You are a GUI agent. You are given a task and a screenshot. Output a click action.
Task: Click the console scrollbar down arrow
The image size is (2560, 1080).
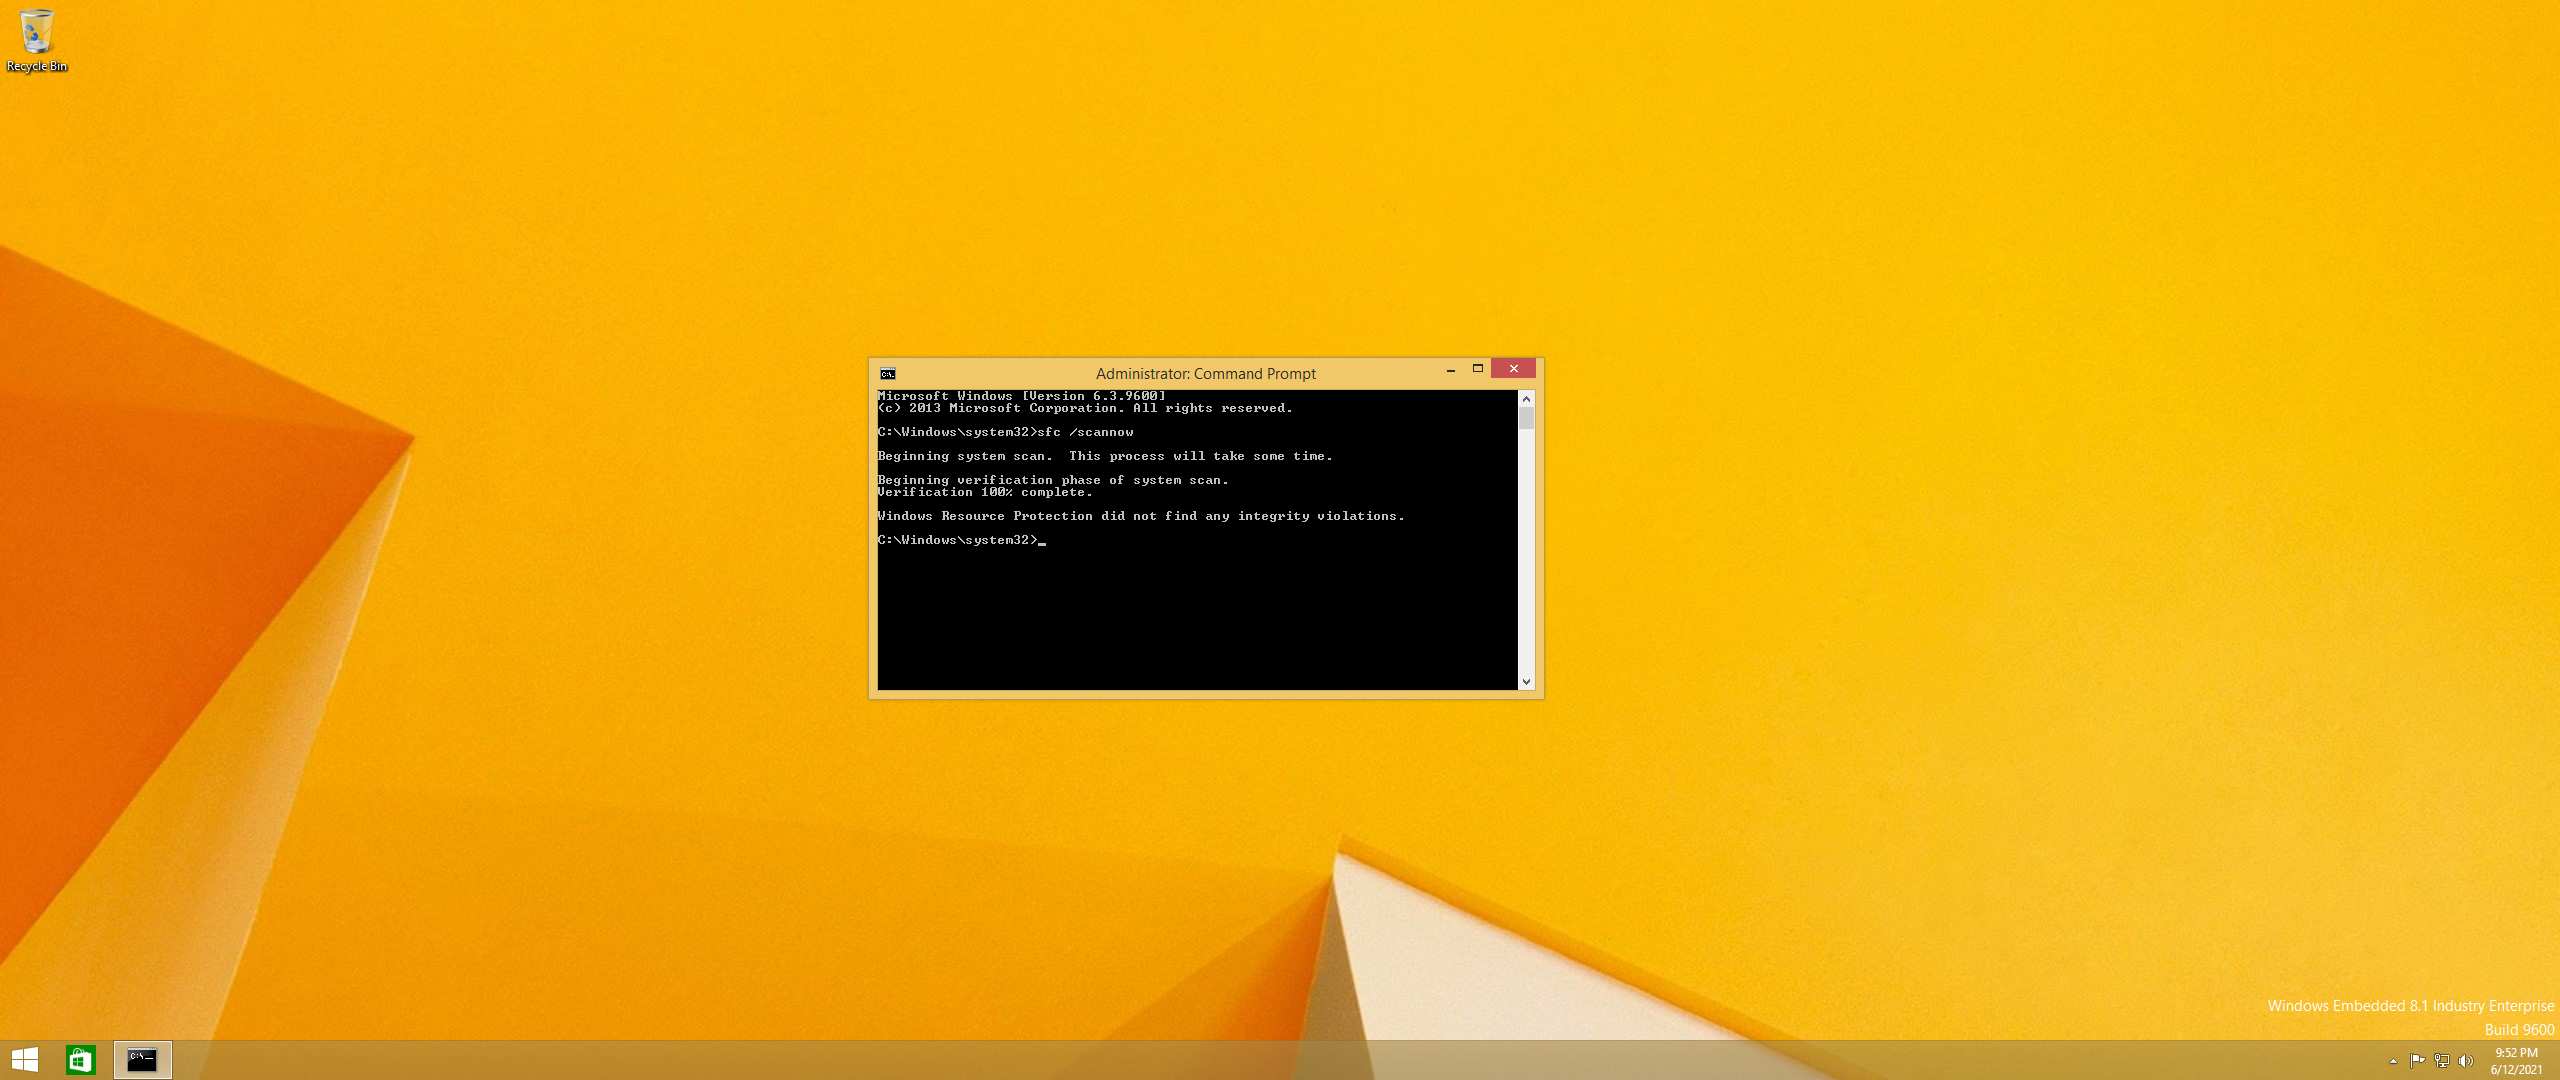(x=1526, y=682)
